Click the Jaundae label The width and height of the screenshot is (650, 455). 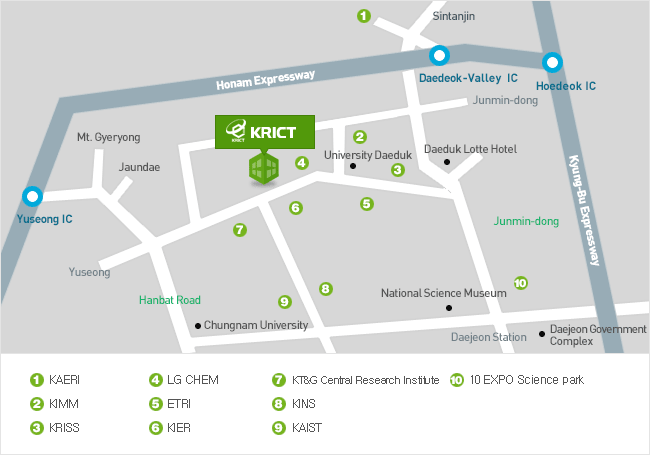click(139, 167)
